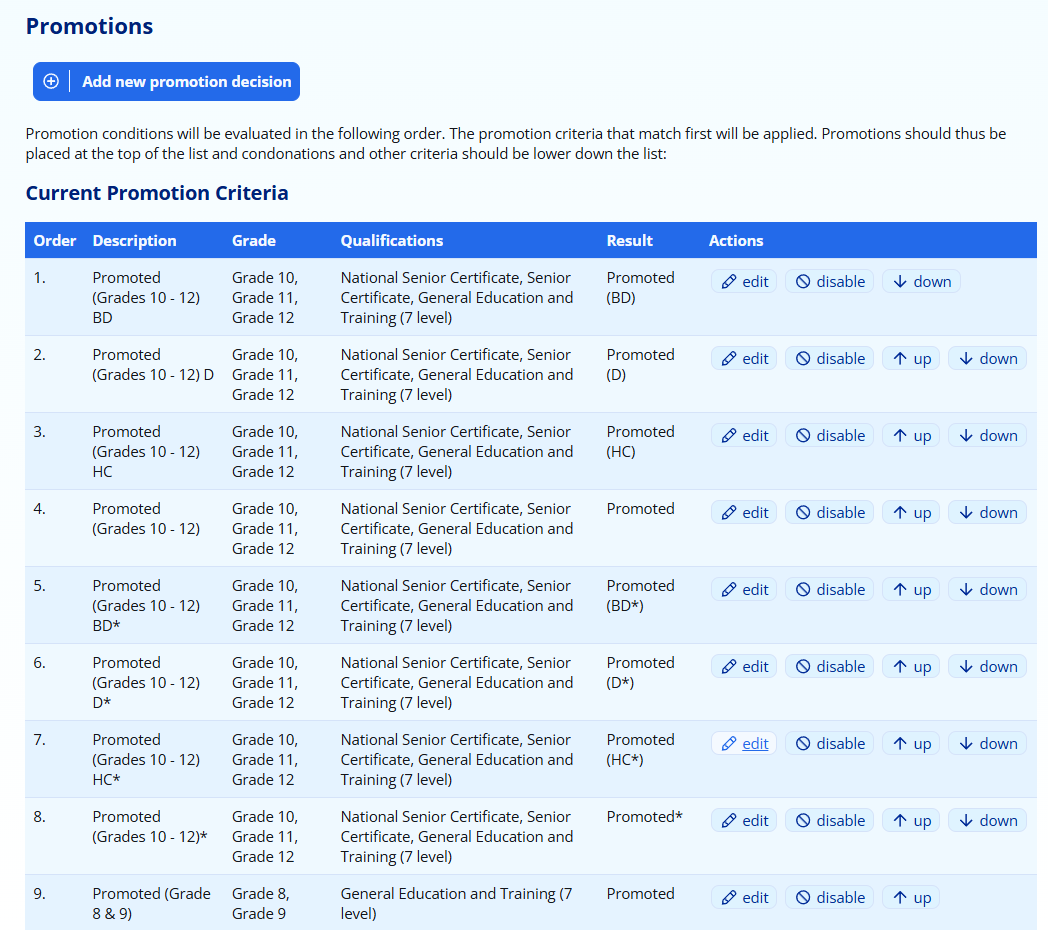Disable promotion criterion number 1

click(x=829, y=282)
